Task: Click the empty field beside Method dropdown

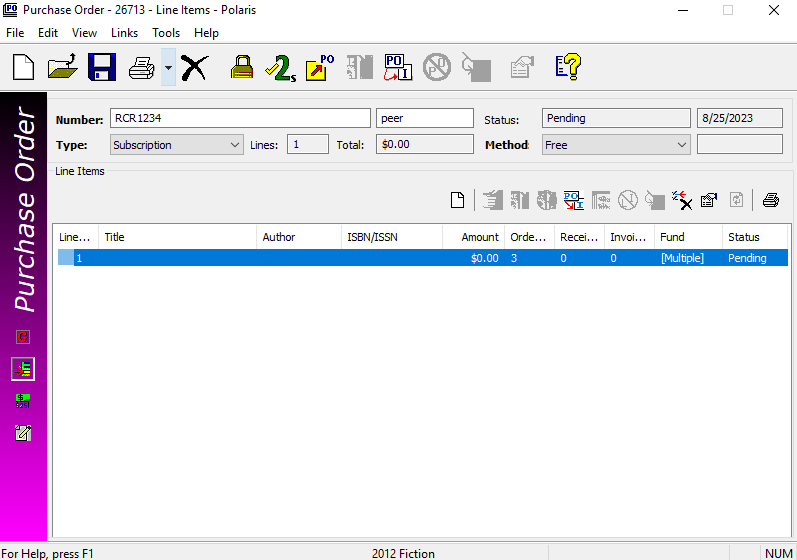Action: pos(740,144)
